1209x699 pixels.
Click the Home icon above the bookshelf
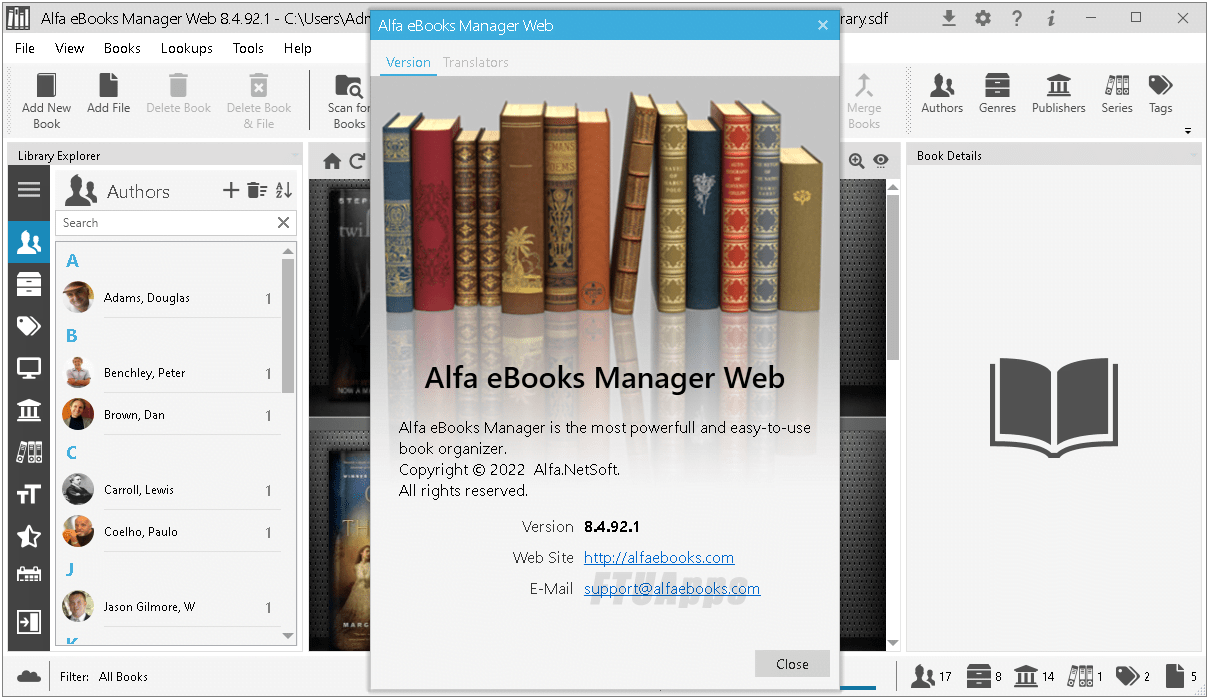[332, 161]
